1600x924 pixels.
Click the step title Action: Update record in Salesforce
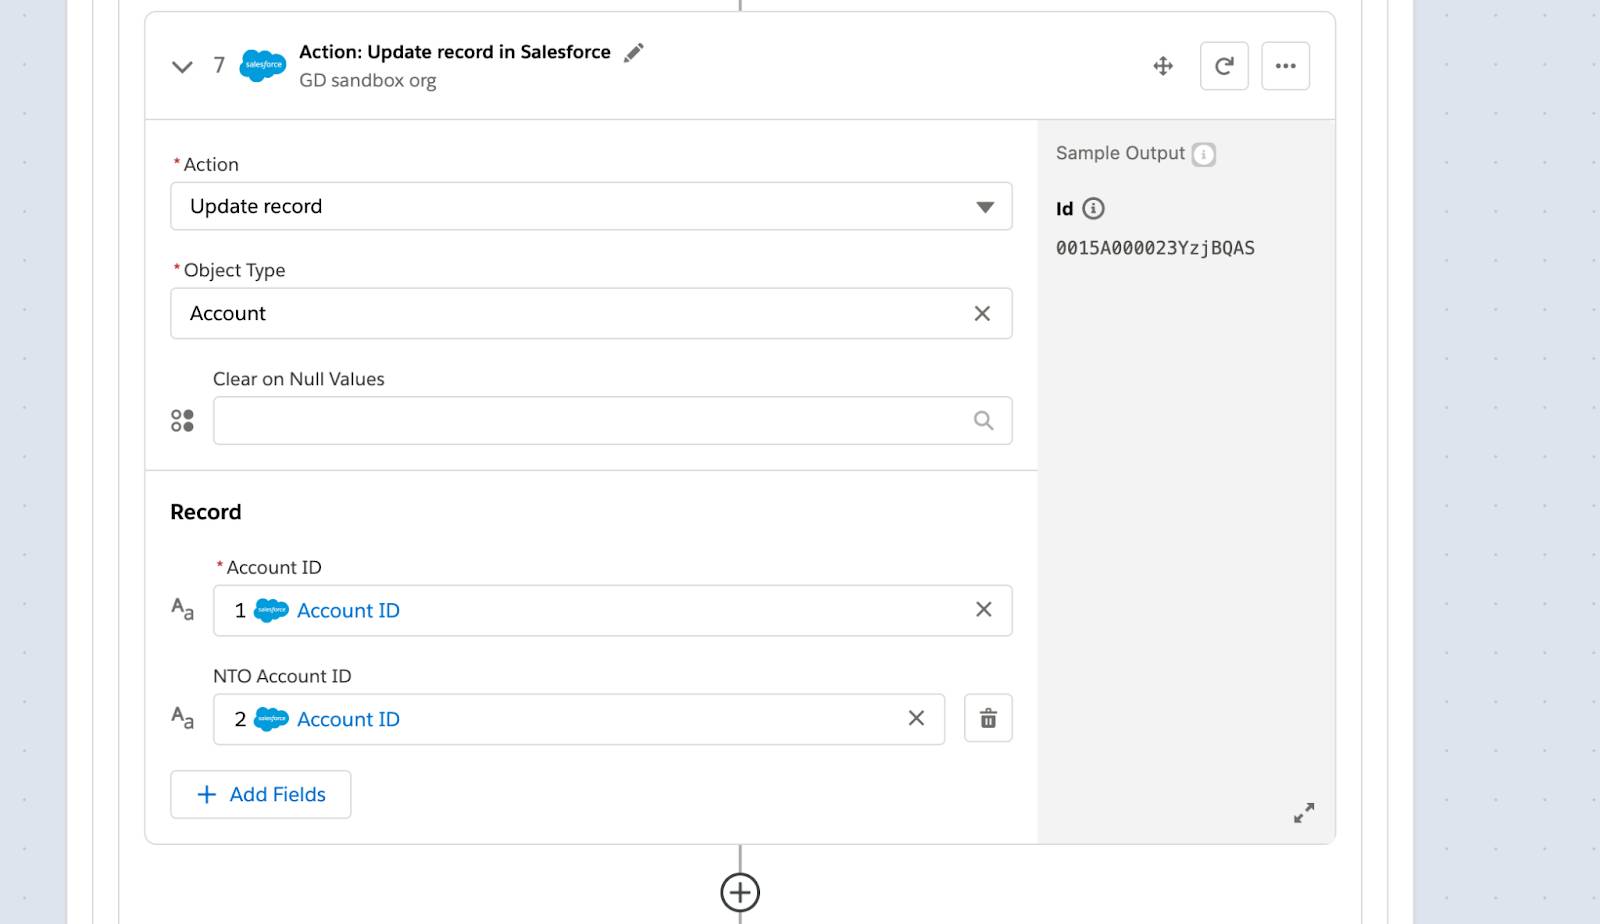tap(455, 52)
